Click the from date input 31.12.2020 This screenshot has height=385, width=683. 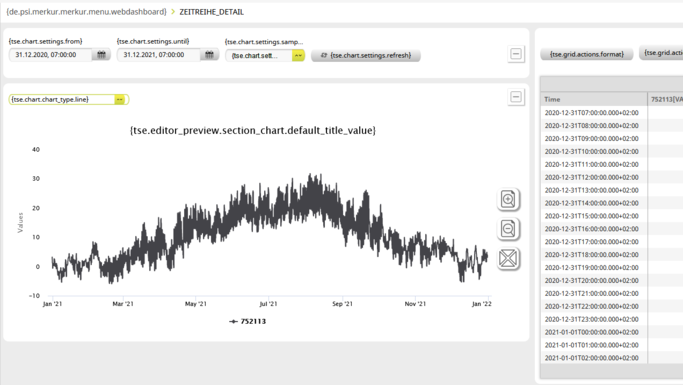click(x=50, y=55)
